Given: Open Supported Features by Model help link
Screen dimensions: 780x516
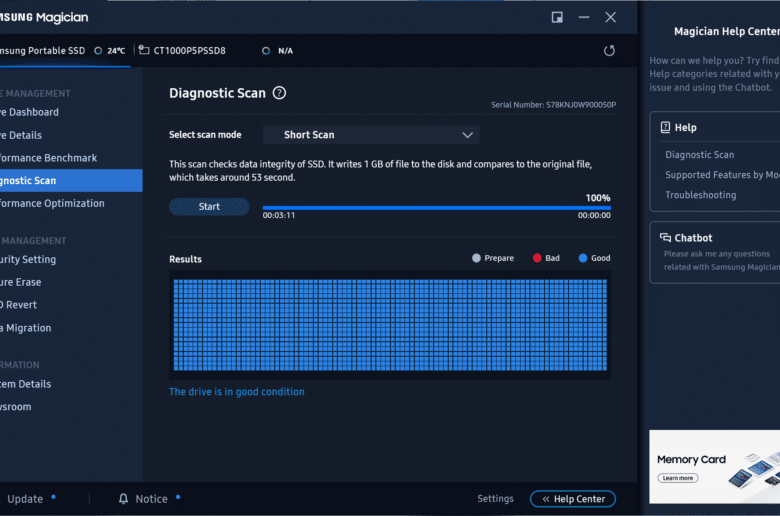Looking at the screenshot, I should pos(722,175).
